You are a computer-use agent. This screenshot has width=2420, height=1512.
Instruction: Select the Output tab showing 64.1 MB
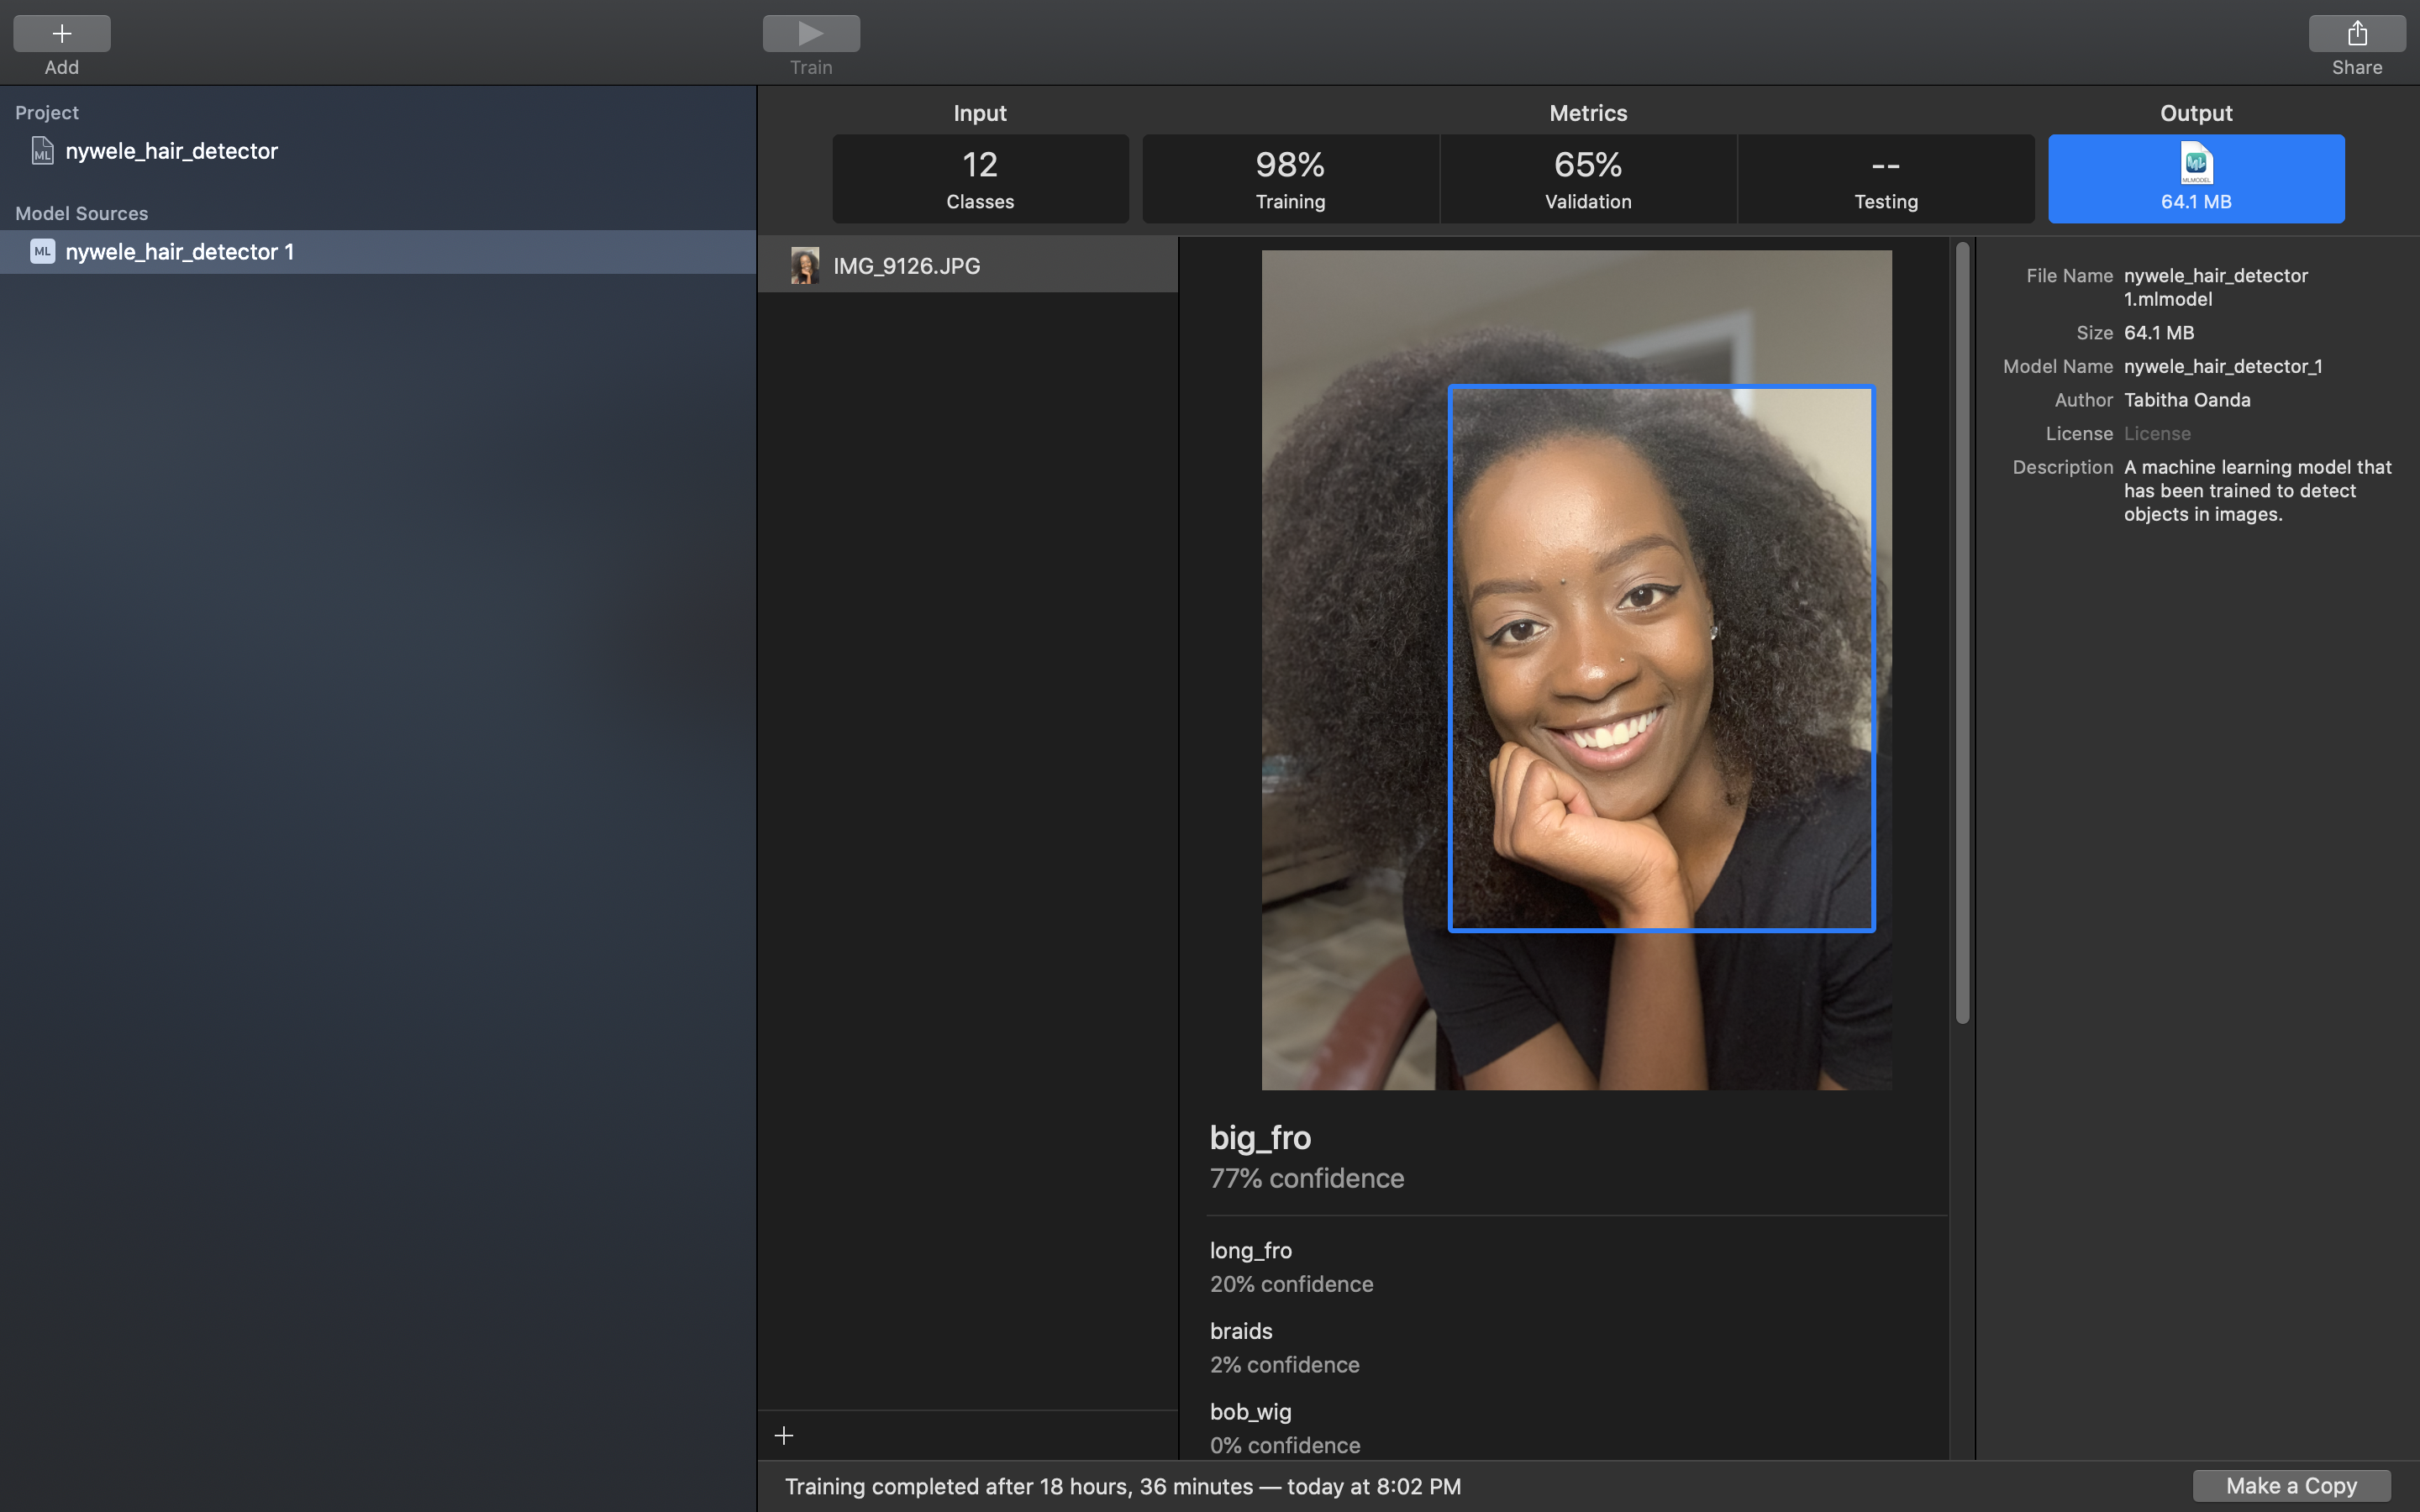point(2196,178)
